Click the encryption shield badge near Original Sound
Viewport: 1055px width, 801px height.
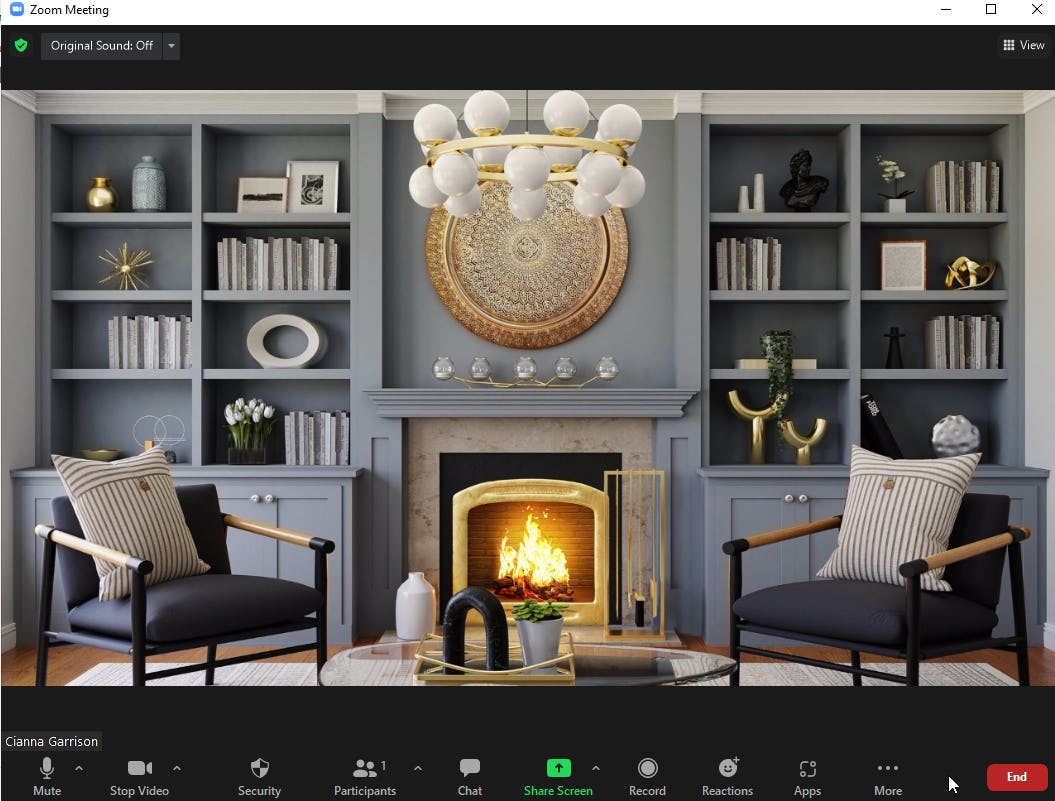(x=20, y=45)
